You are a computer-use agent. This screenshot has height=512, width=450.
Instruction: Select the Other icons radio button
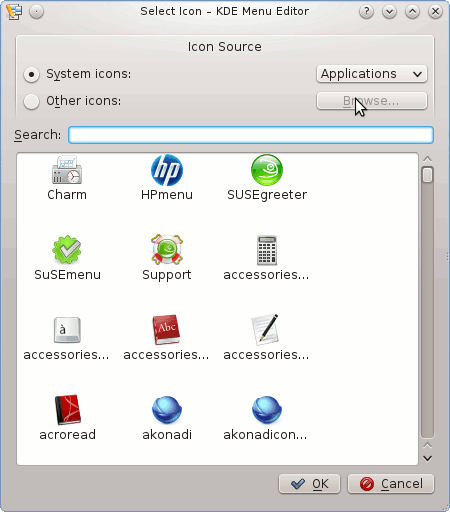click(31, 101)
